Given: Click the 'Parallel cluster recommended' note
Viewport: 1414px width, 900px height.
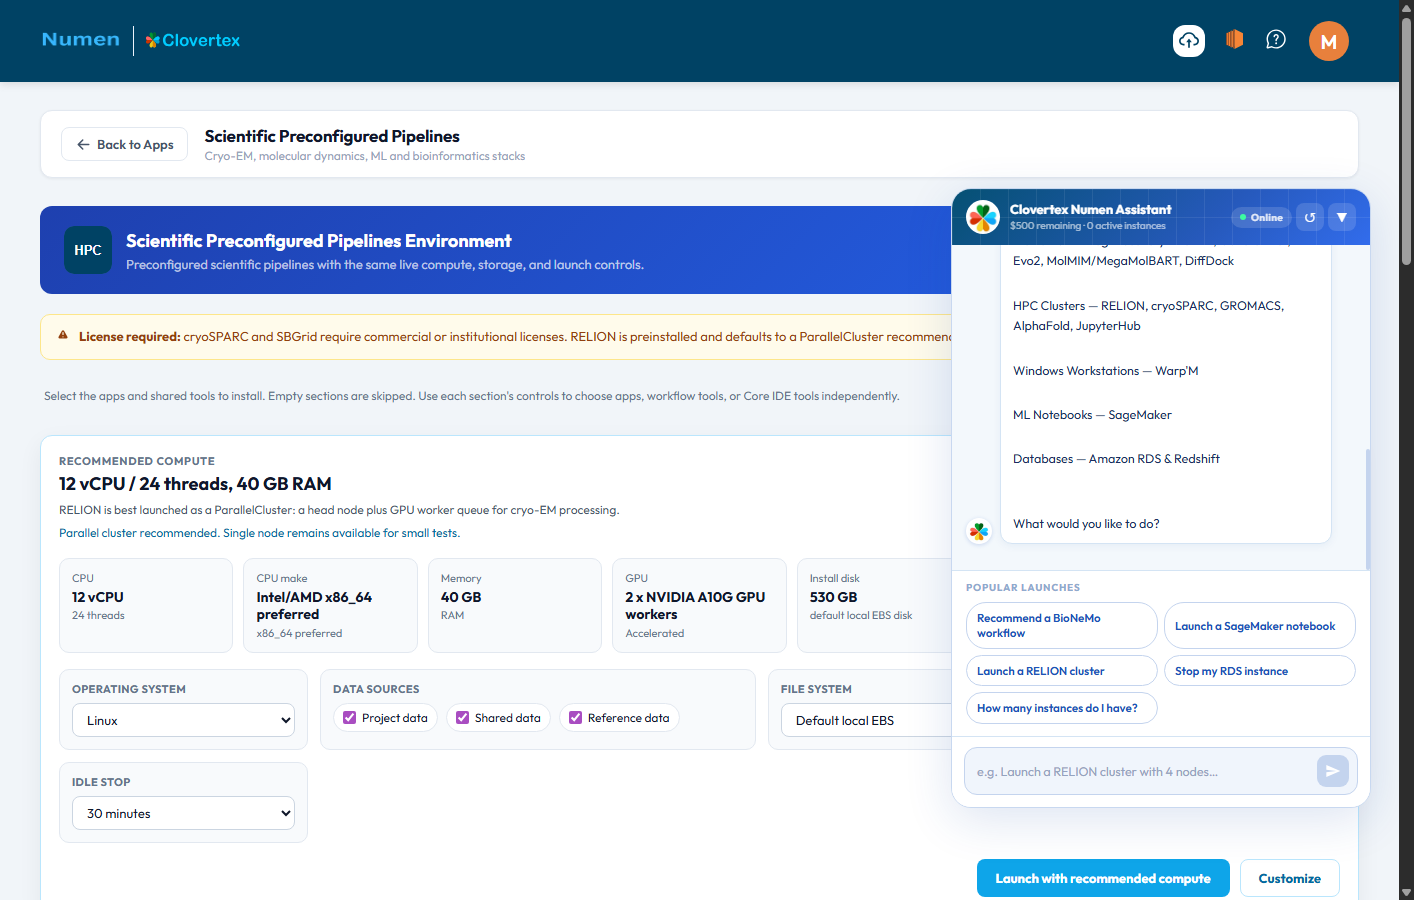Looking at the screenshot, I should (259, 533).
